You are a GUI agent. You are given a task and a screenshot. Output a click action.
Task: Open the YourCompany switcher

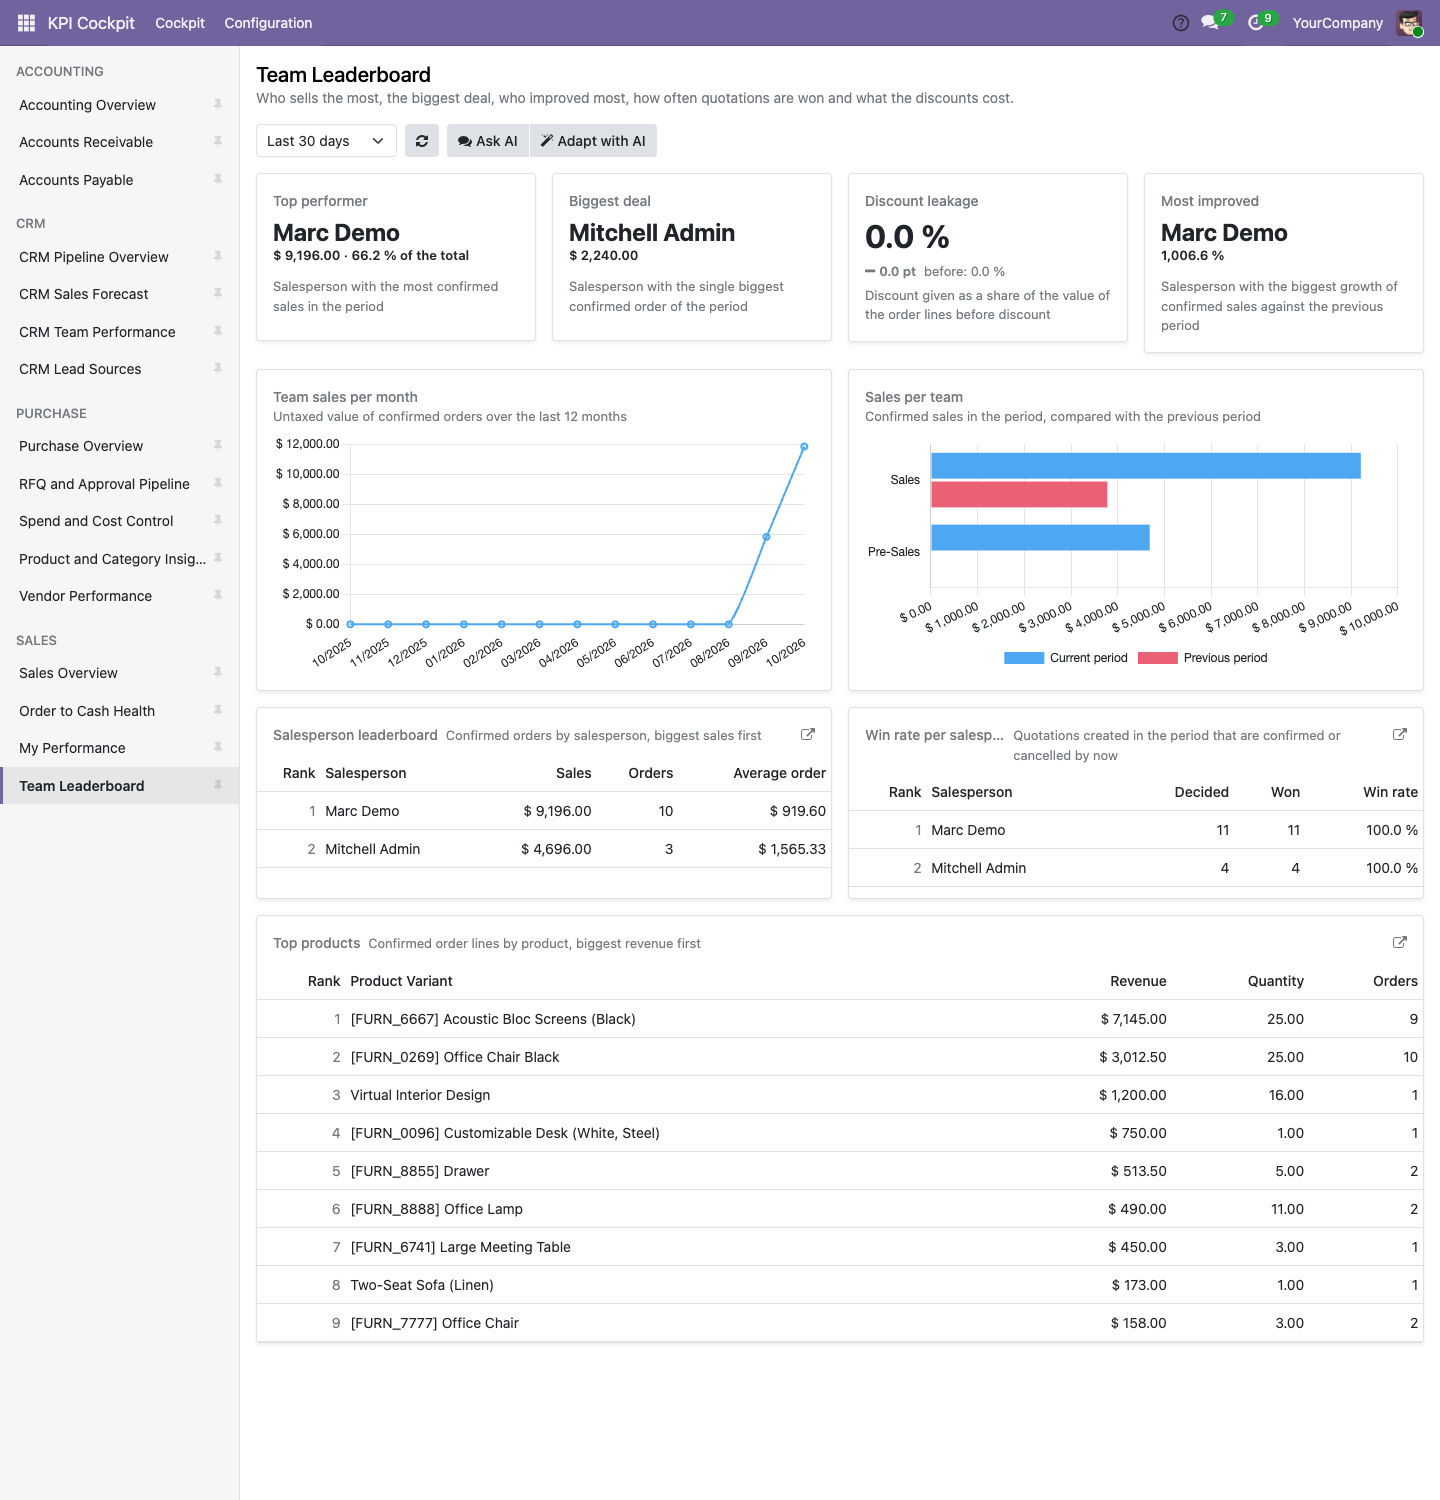pos(1337,23)
